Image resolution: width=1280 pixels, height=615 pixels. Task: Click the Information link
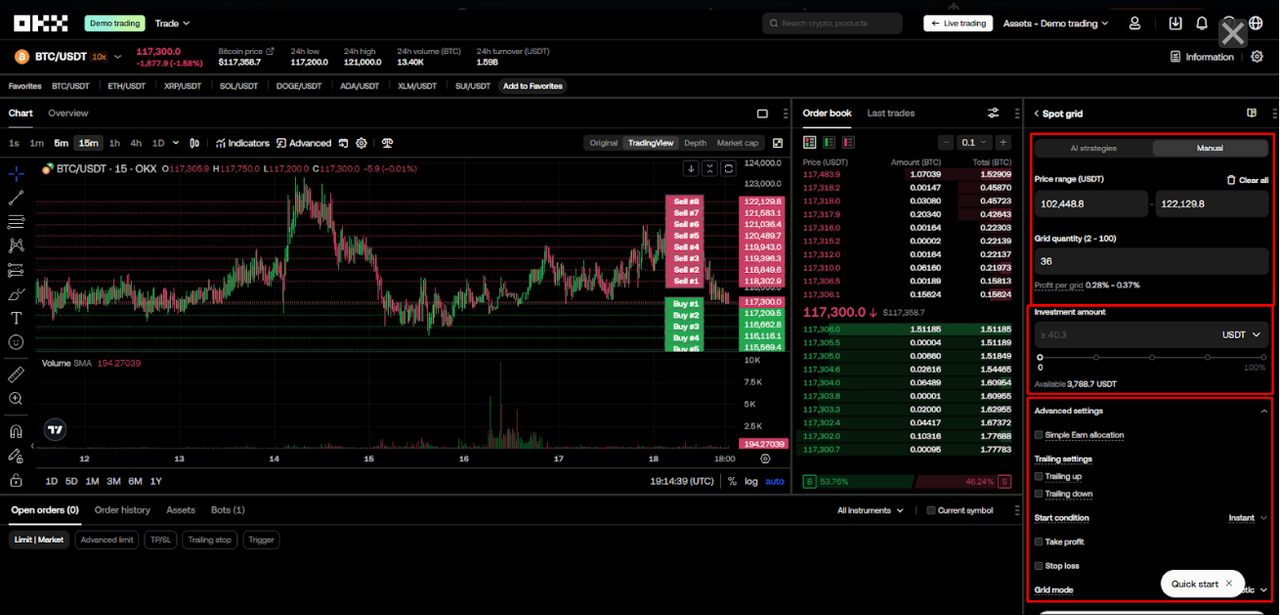1202,57
